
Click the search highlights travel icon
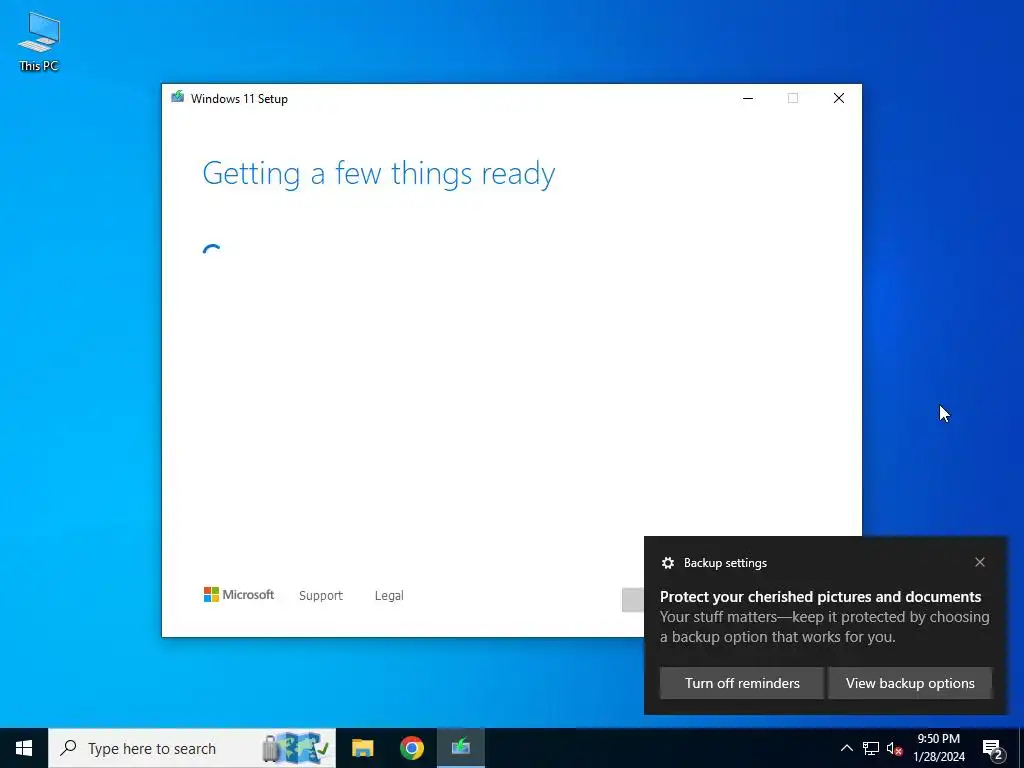pos(295,748)
